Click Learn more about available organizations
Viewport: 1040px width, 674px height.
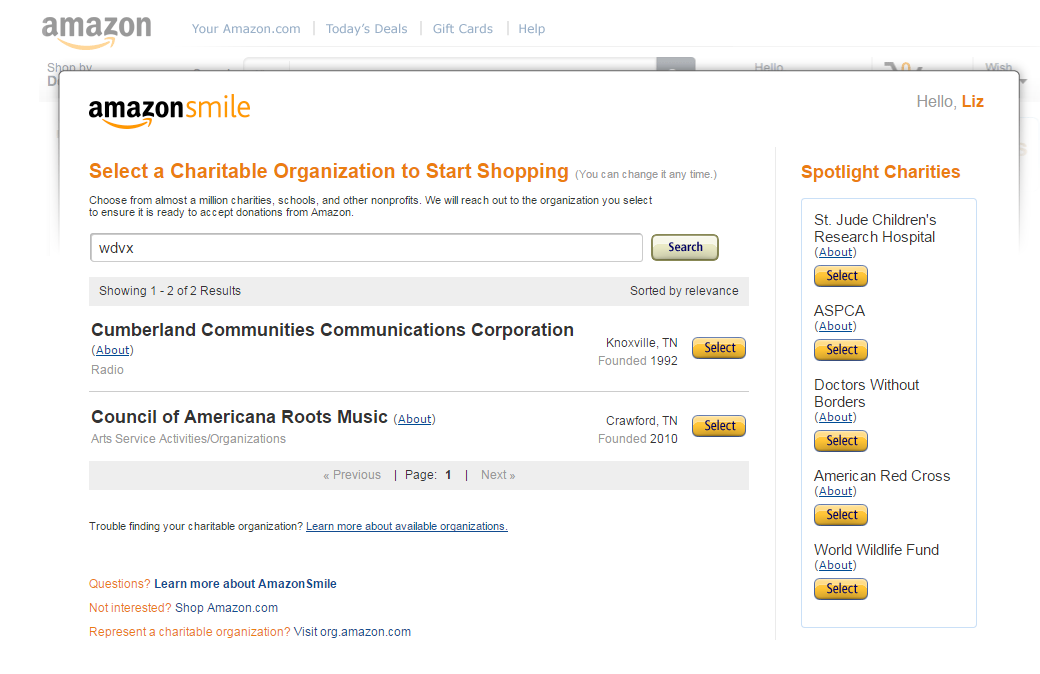pos(406,526)
